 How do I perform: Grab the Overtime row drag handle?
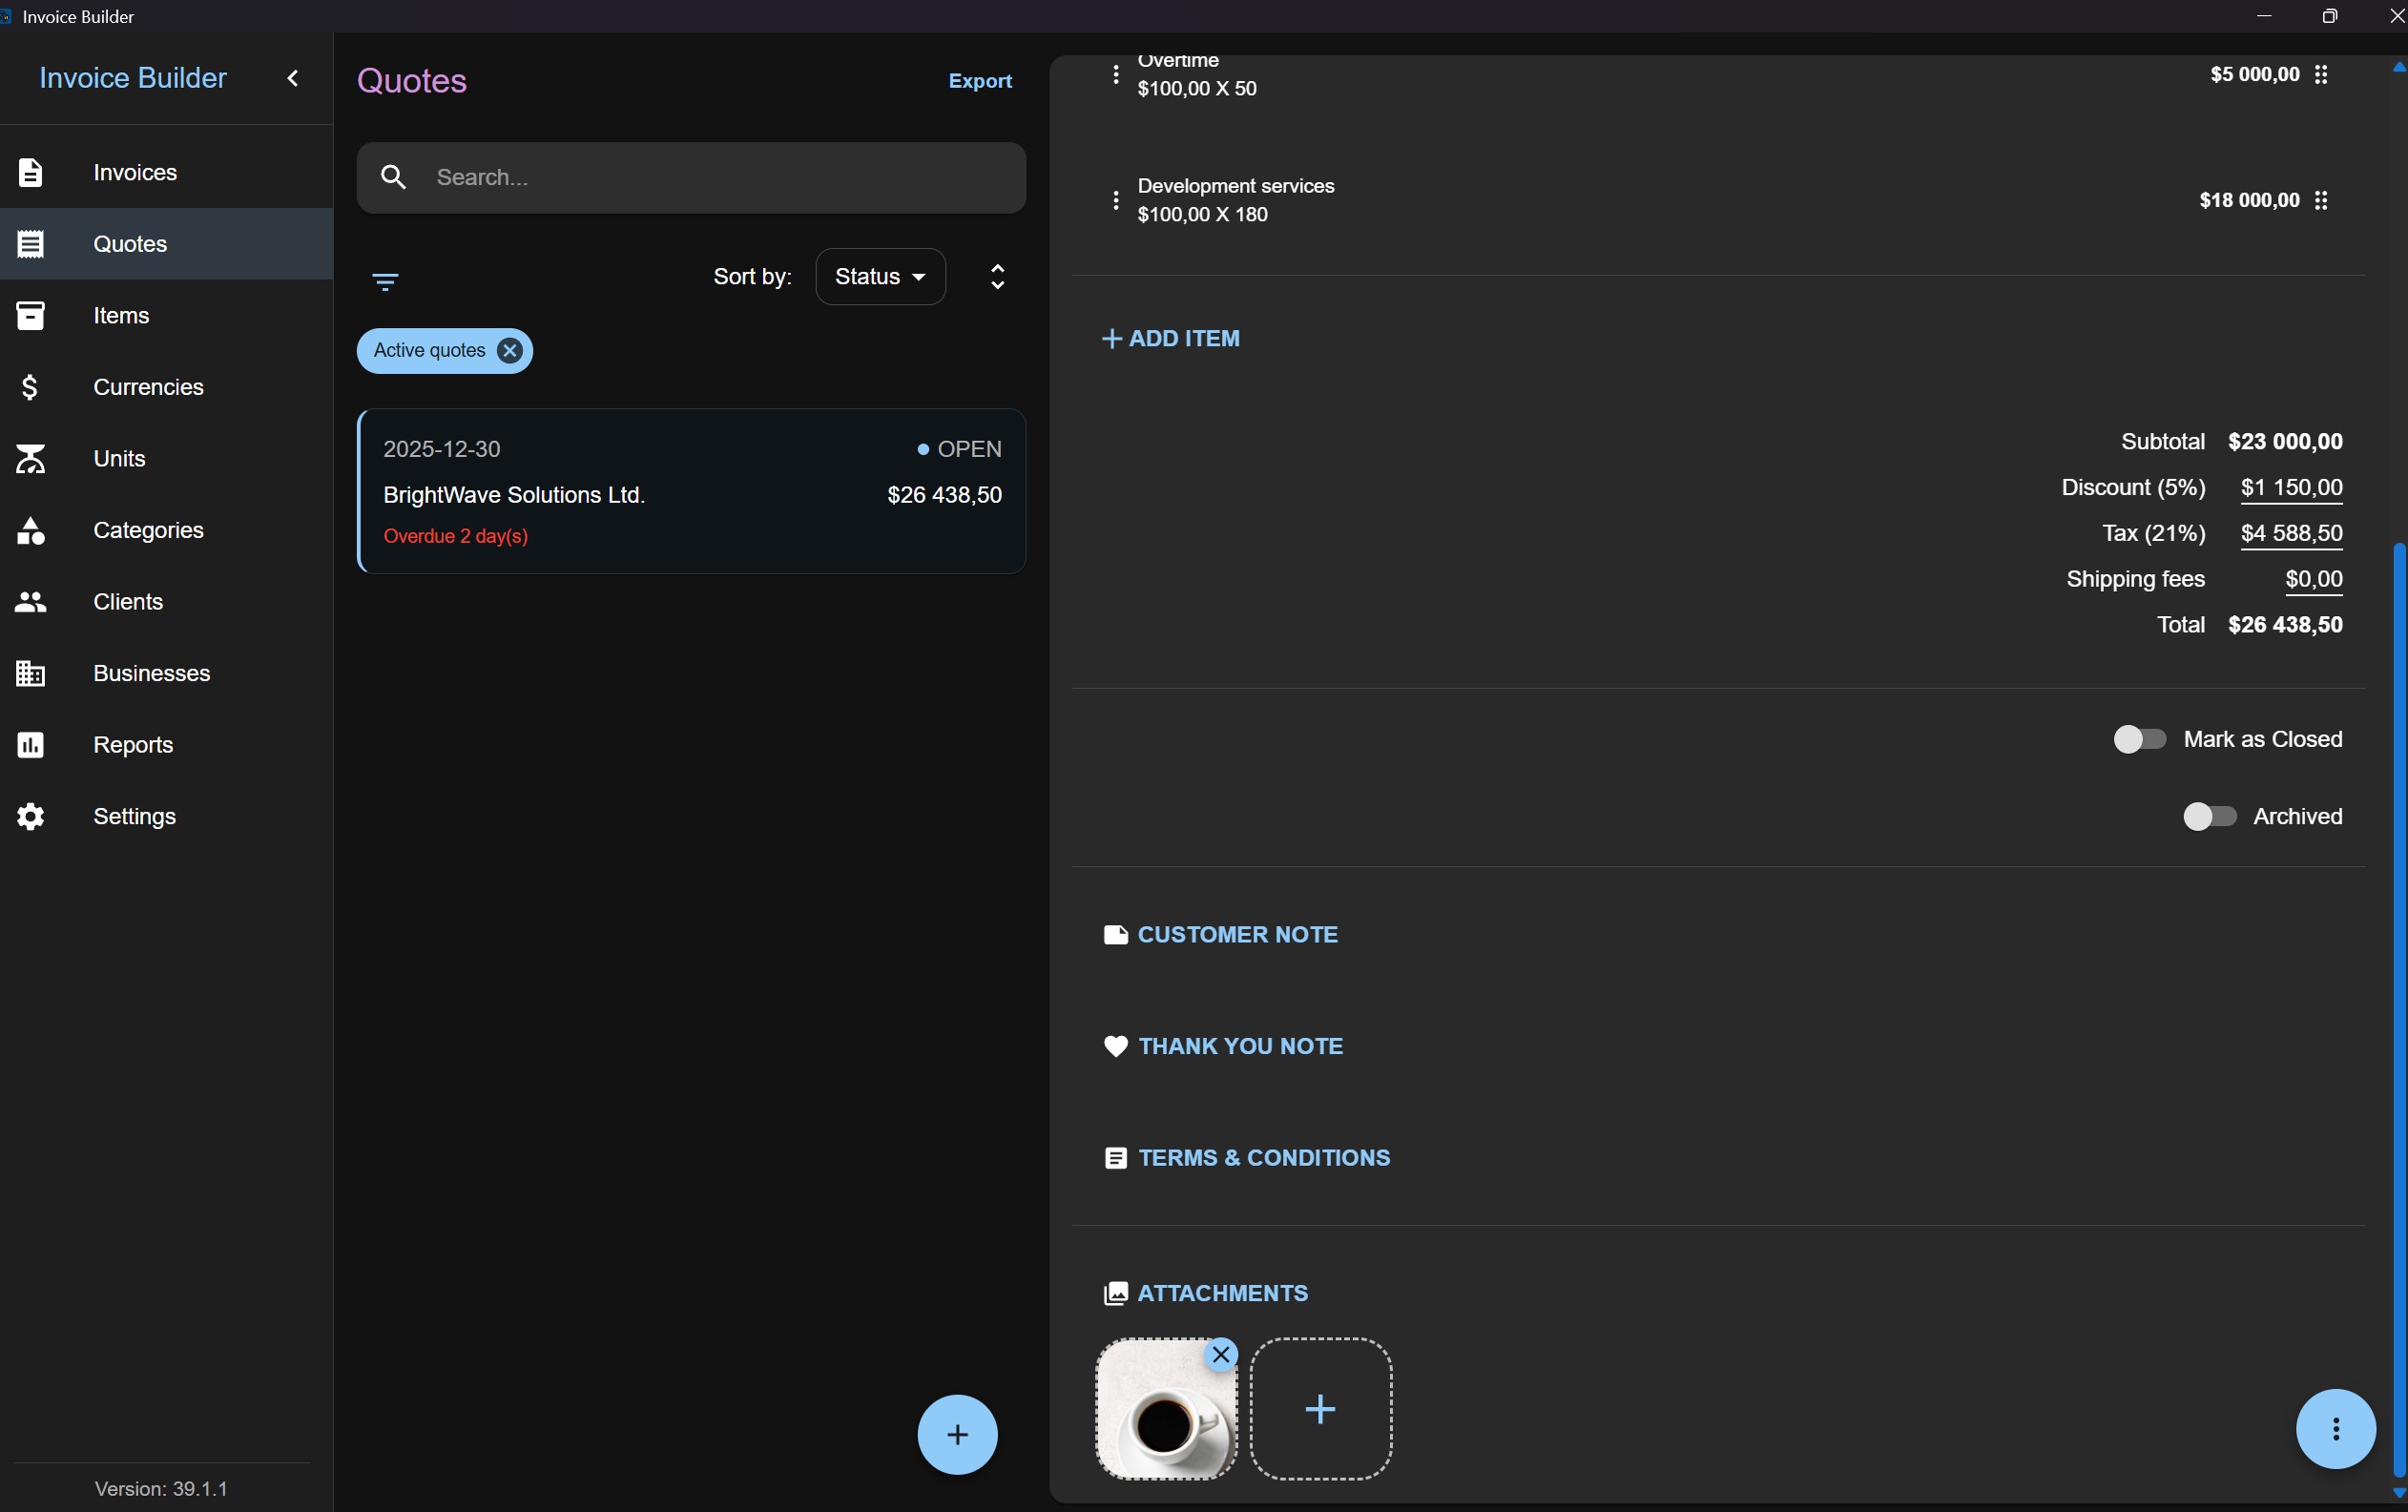[x=2321, y=74]
